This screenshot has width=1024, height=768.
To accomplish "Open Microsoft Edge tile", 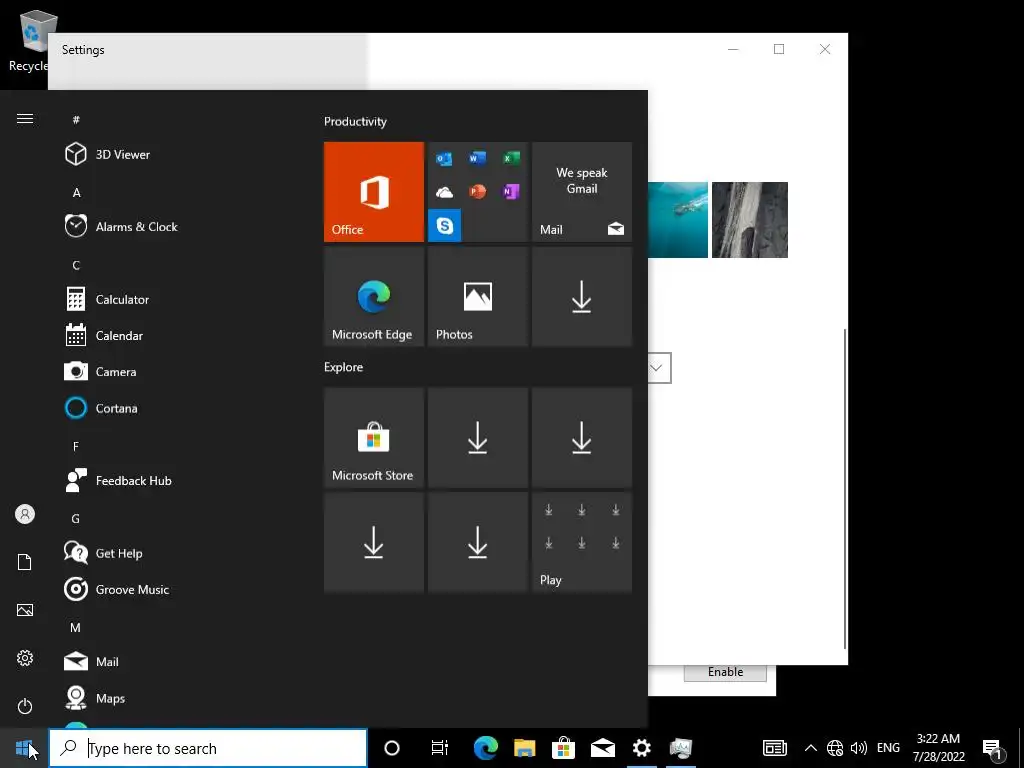I will (x=374, y=296).
